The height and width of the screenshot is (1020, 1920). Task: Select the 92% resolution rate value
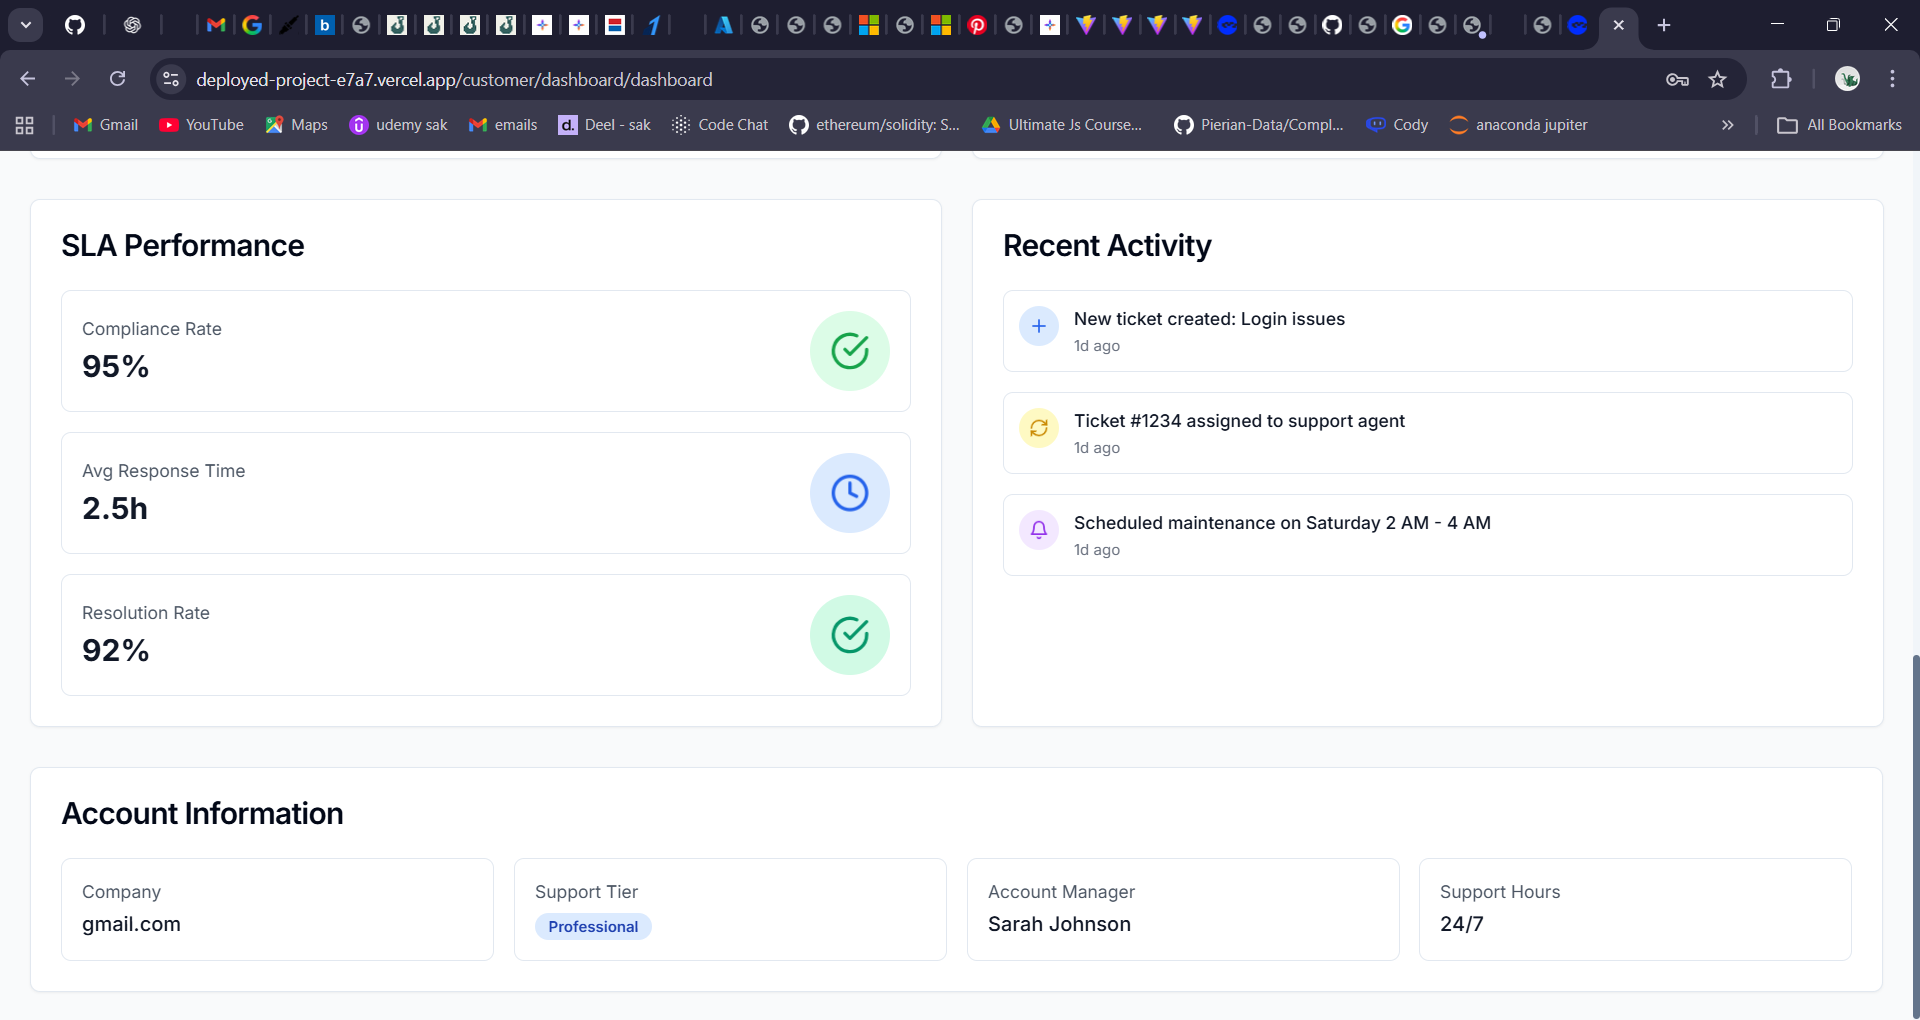click(x=115, y=651)
